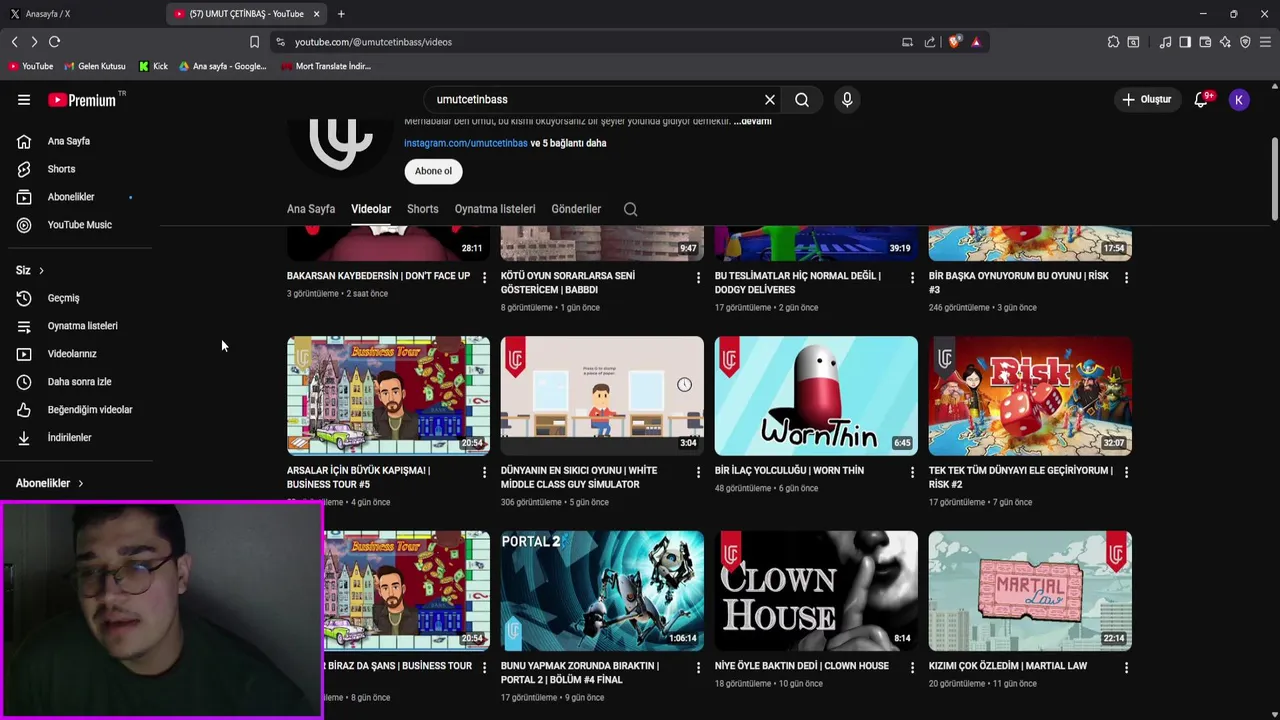This screenshot has height=720, width=1280.
Task: Expand channel description with ...devamı
Action: coord(752,121)
